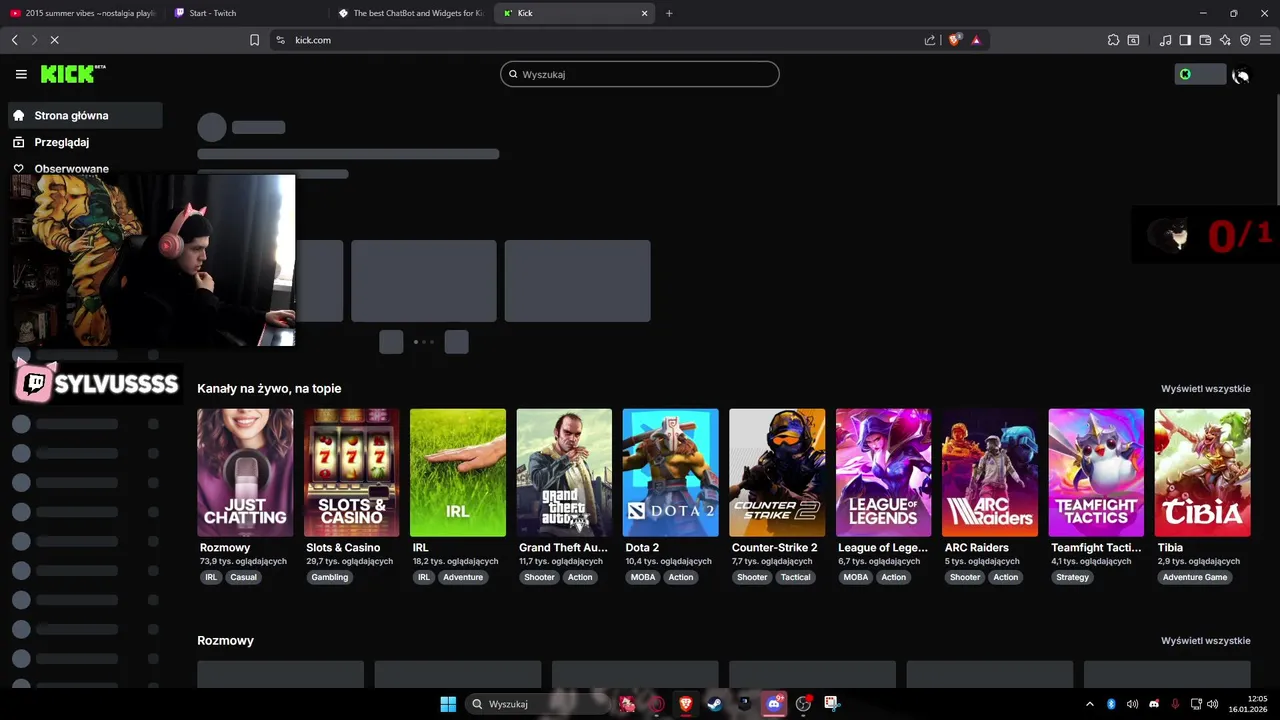Open the Snipping Tool from the taskbar
This screenshot has height=720, width=1280.
coord(832,704)
